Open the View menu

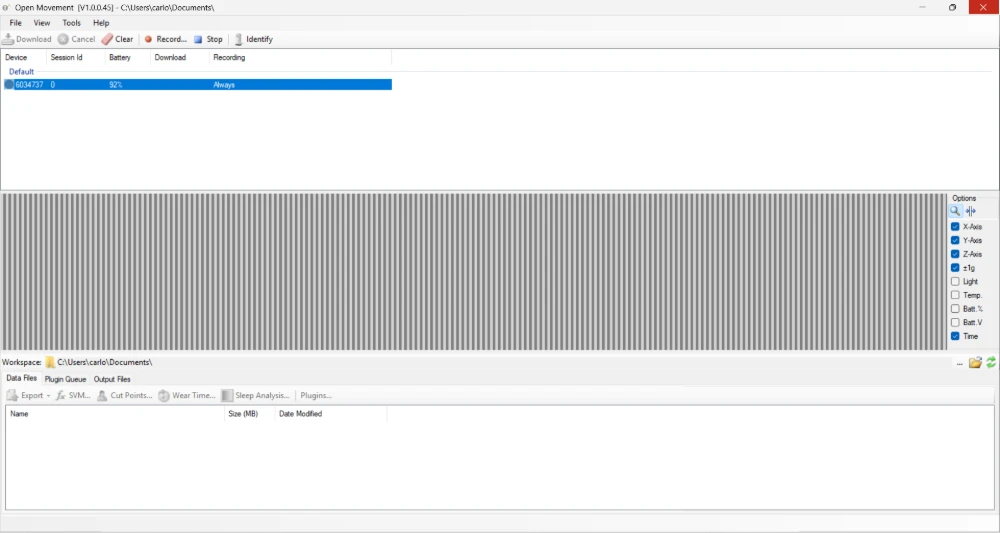click(41, 22)
